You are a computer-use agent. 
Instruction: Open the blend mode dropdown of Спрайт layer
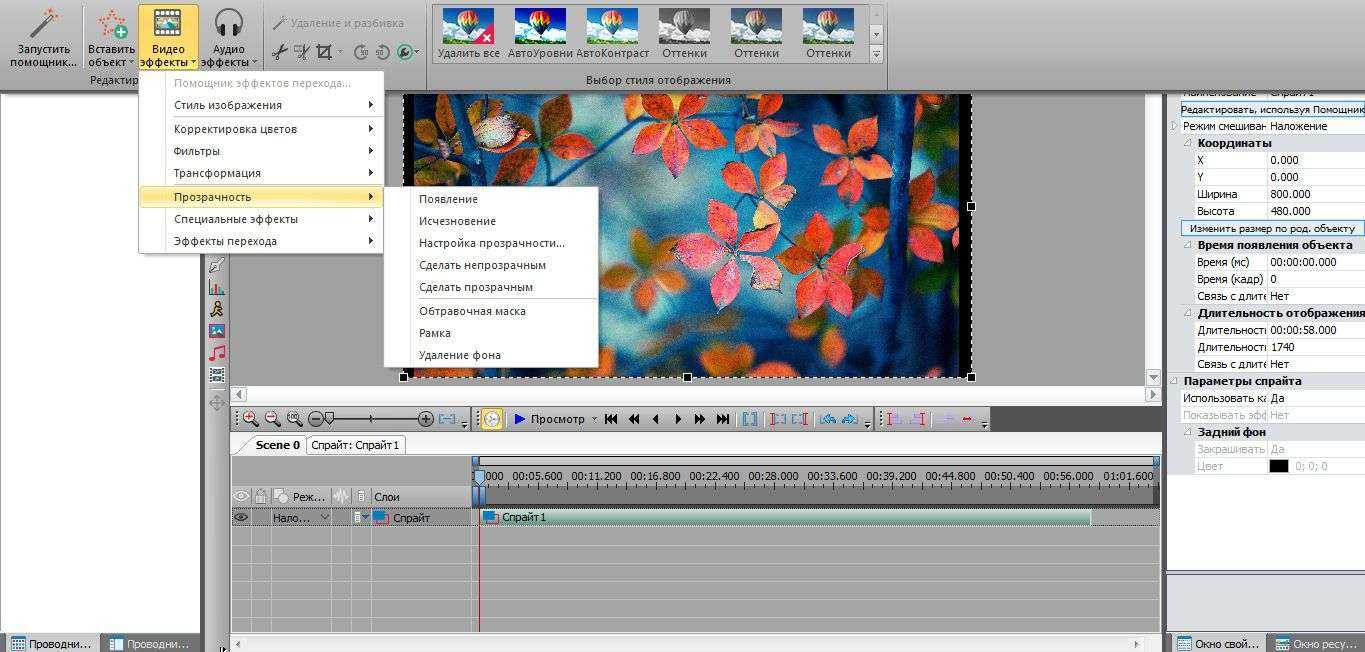tap(324, 518)
